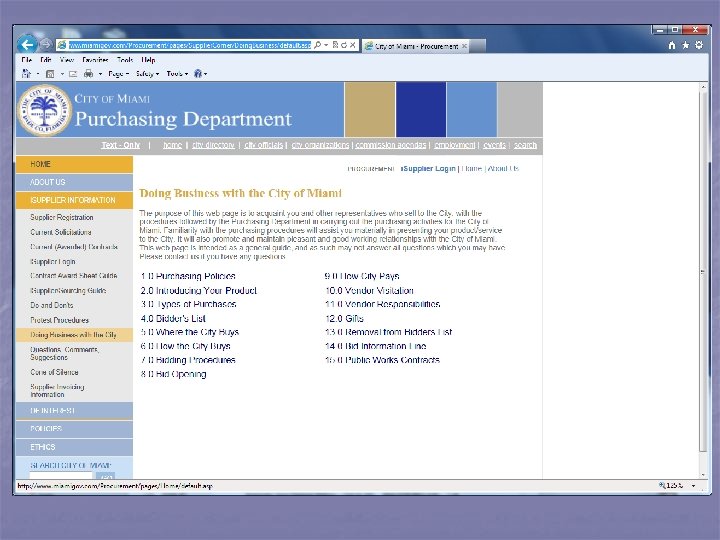Open the Print dropdown arrow

[x=101, y=74]
